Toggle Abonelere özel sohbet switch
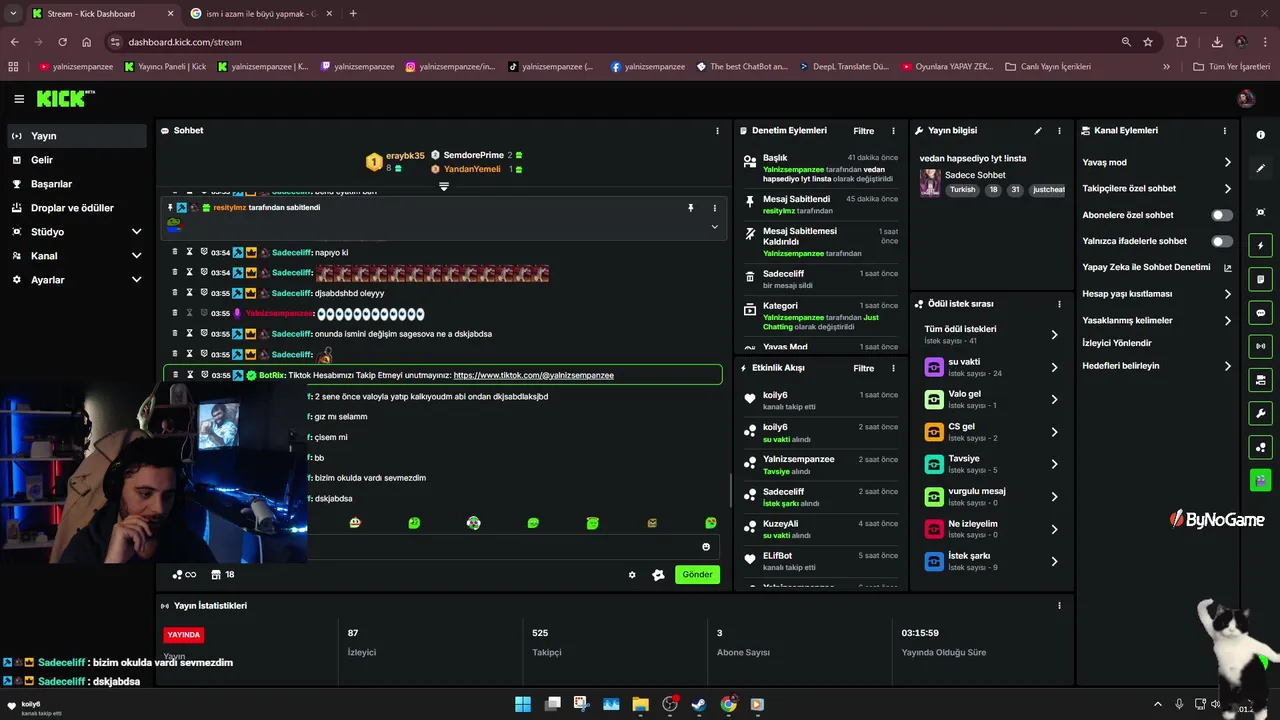This screenshot has height=720, width=1280. click(1222, 215)
